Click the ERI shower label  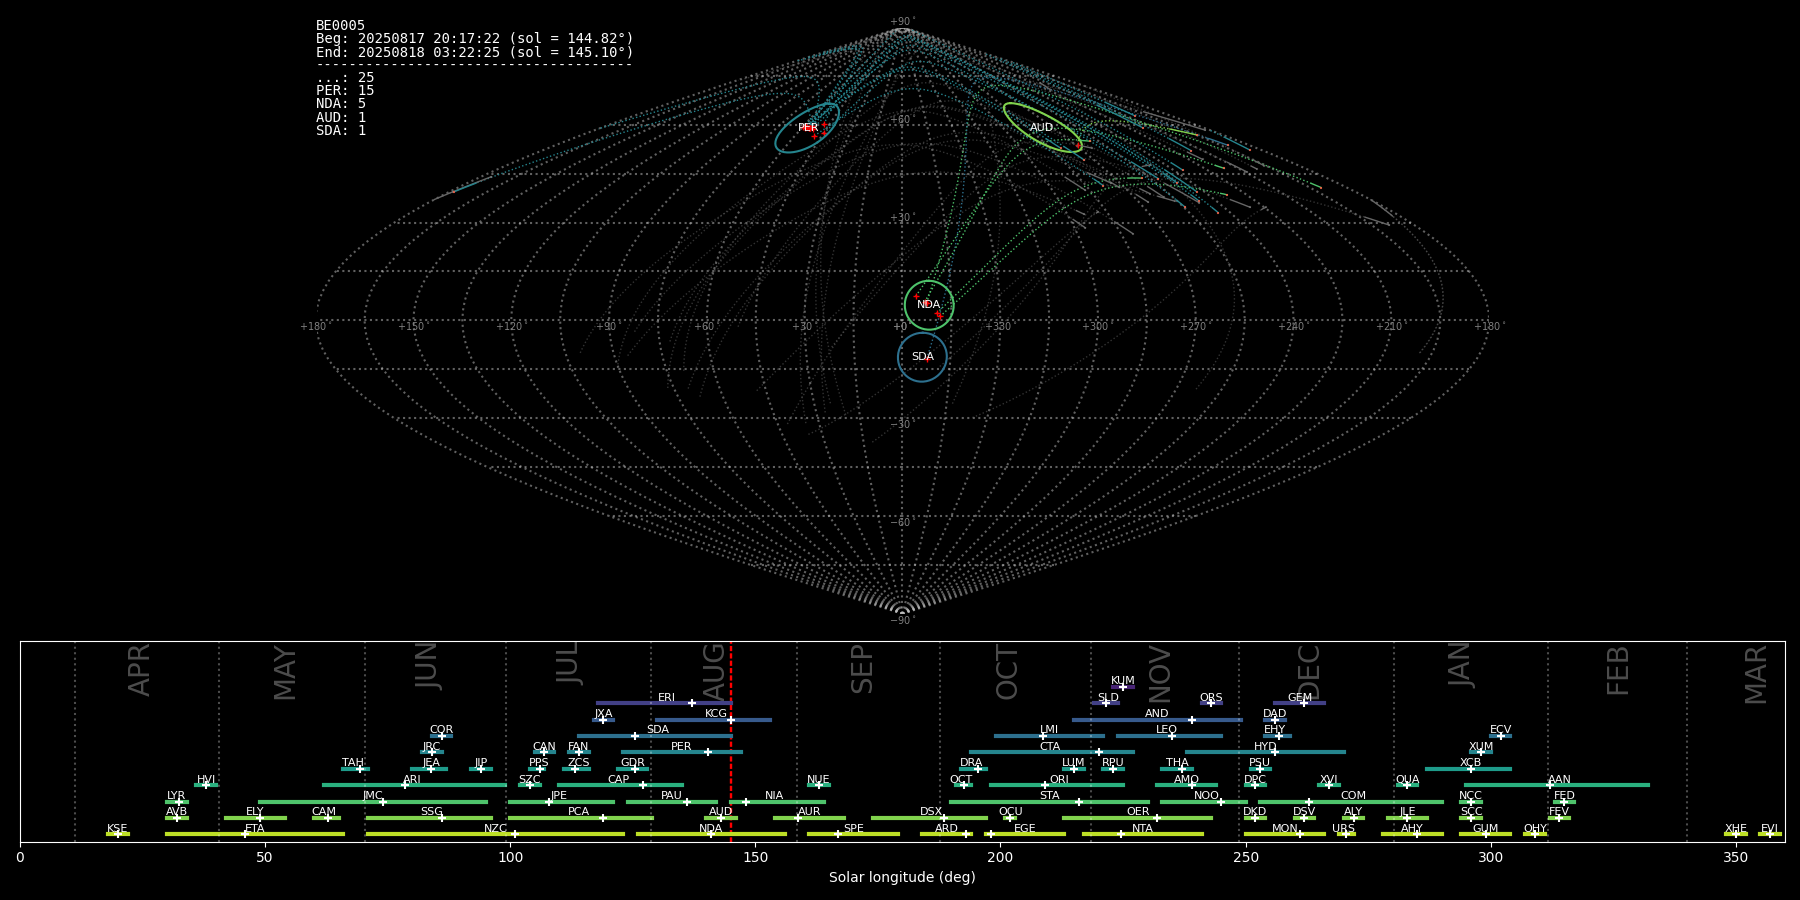click(666, 698)
